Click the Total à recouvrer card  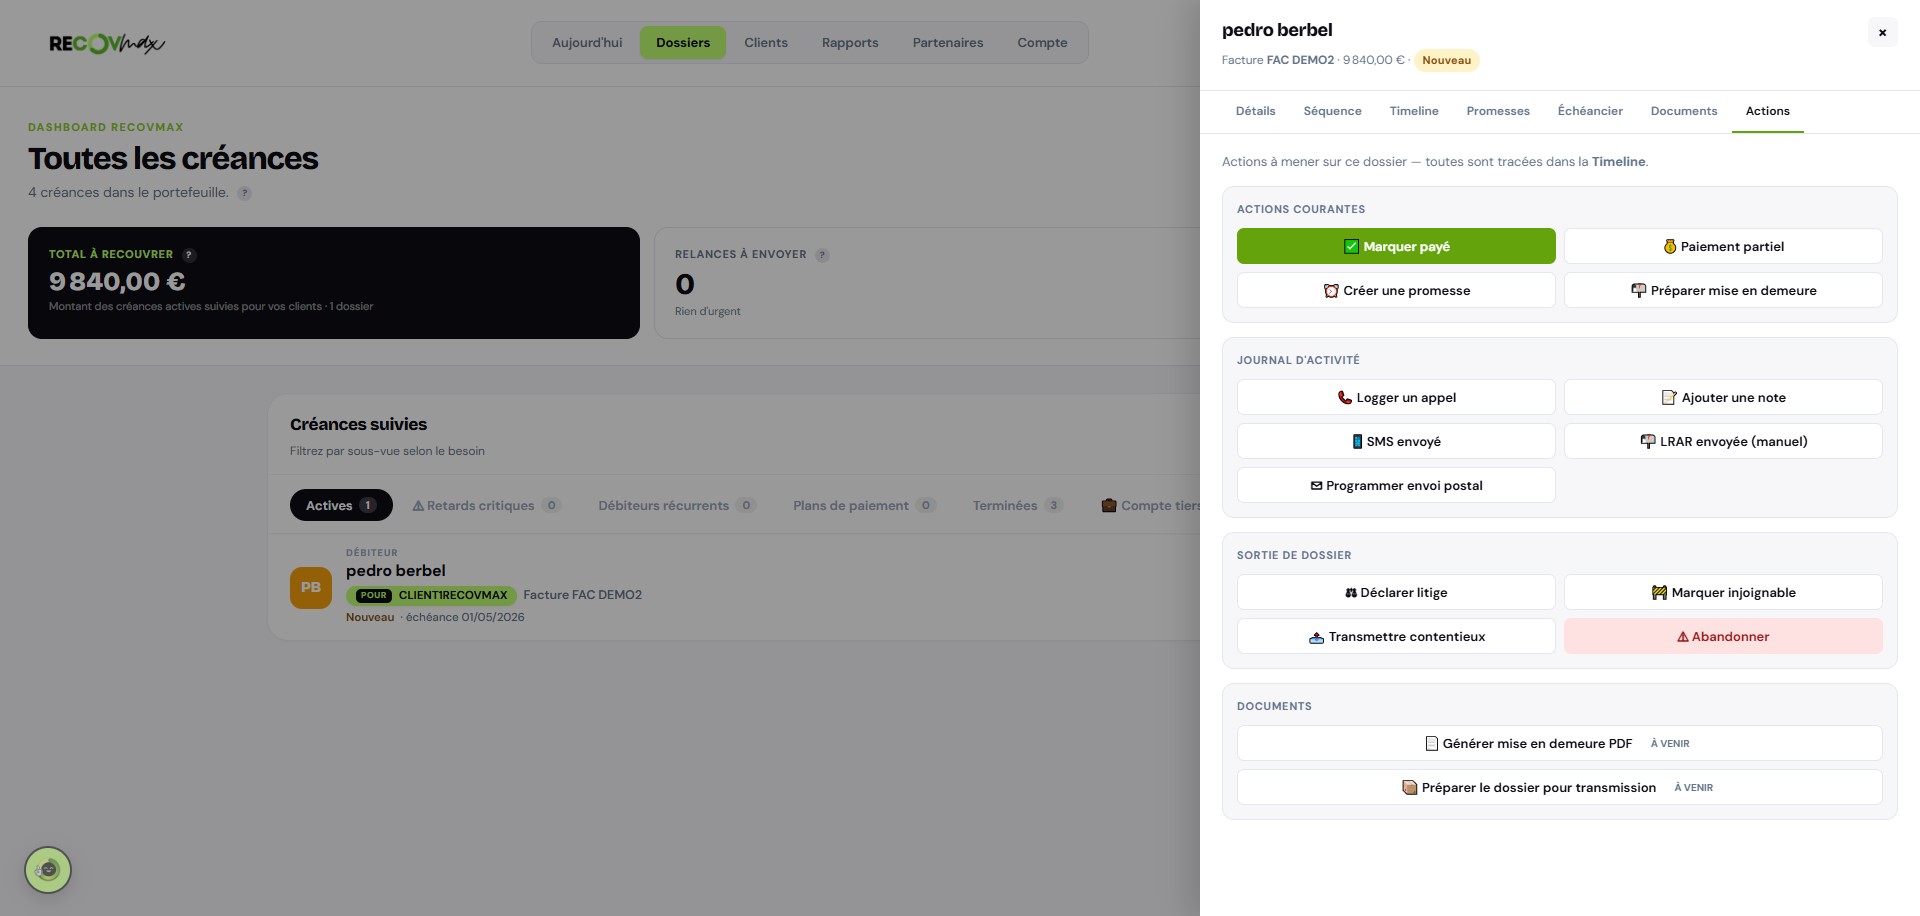334,283
